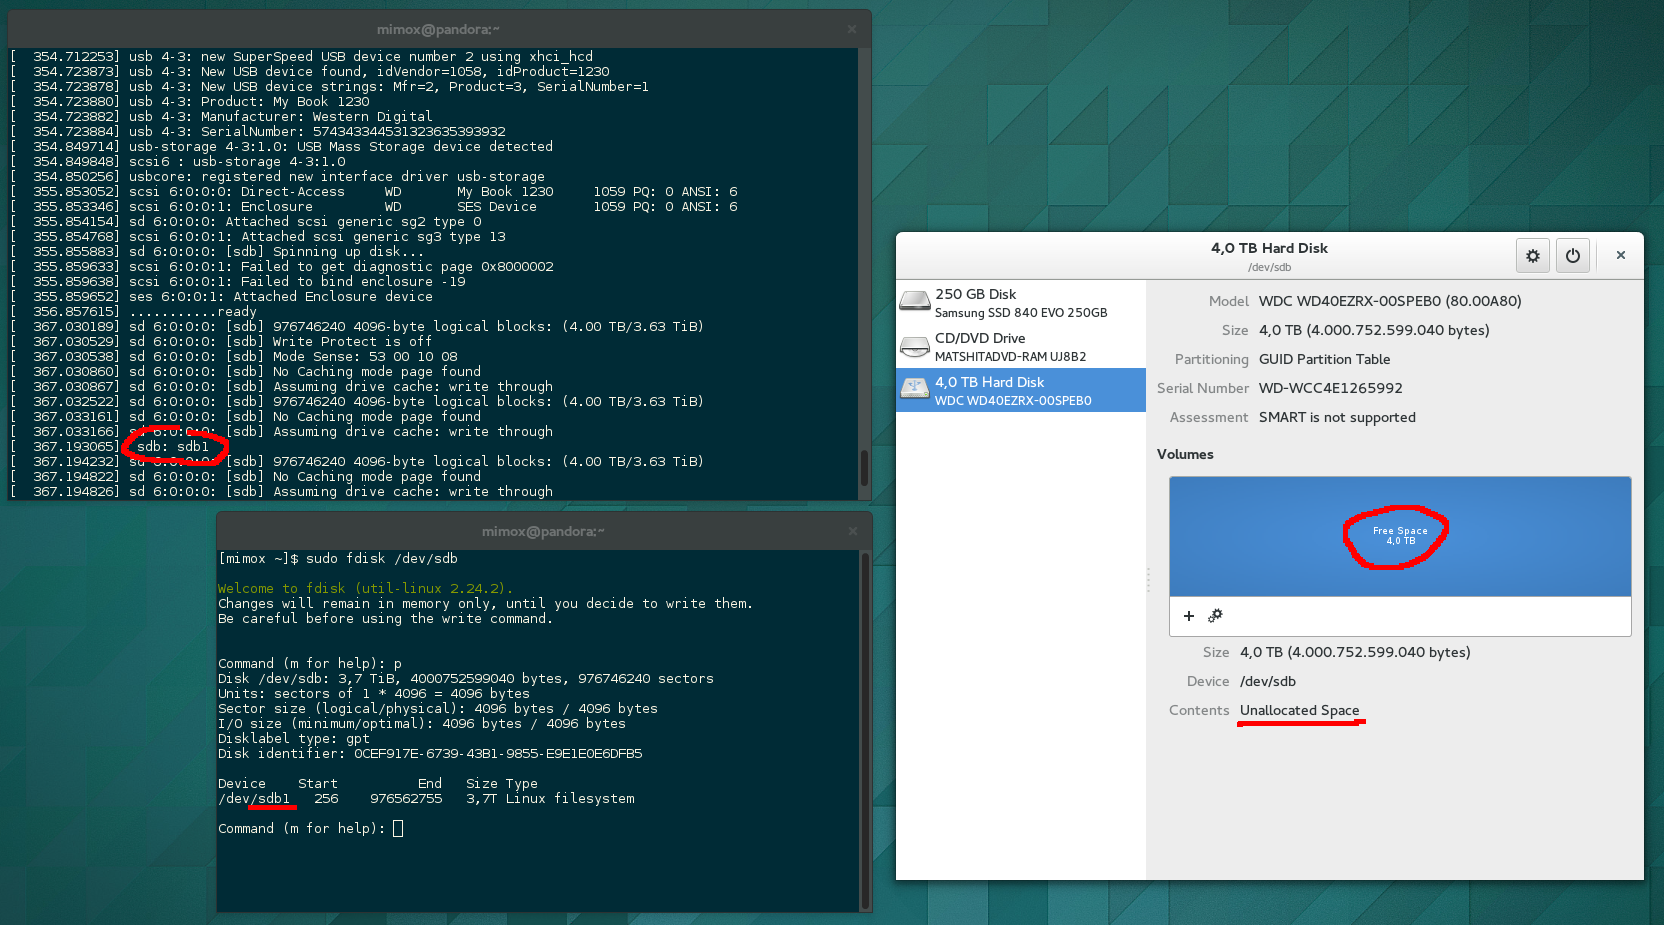Open the disk options gear menu
The width and height of the screenshot is (1664, 925).
(x=1532, y=256)
